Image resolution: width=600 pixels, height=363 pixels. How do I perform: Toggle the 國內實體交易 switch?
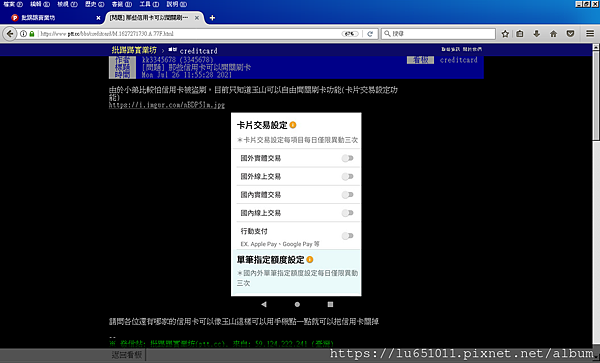347,195
